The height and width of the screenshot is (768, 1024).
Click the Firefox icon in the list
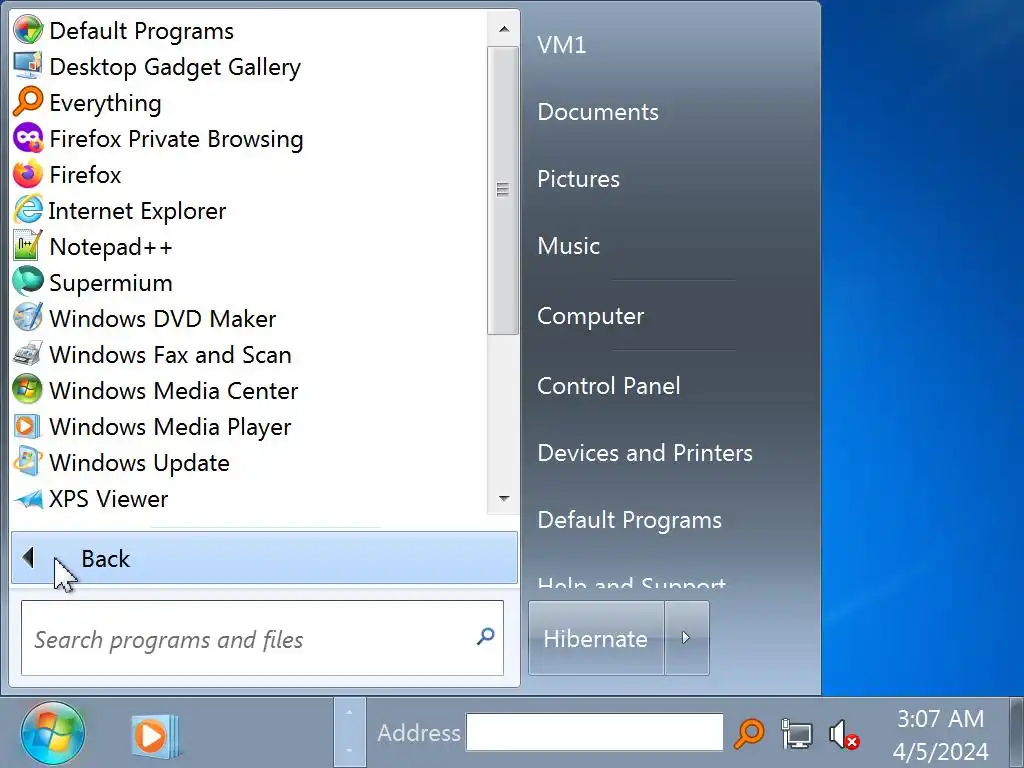click(28, 174)
